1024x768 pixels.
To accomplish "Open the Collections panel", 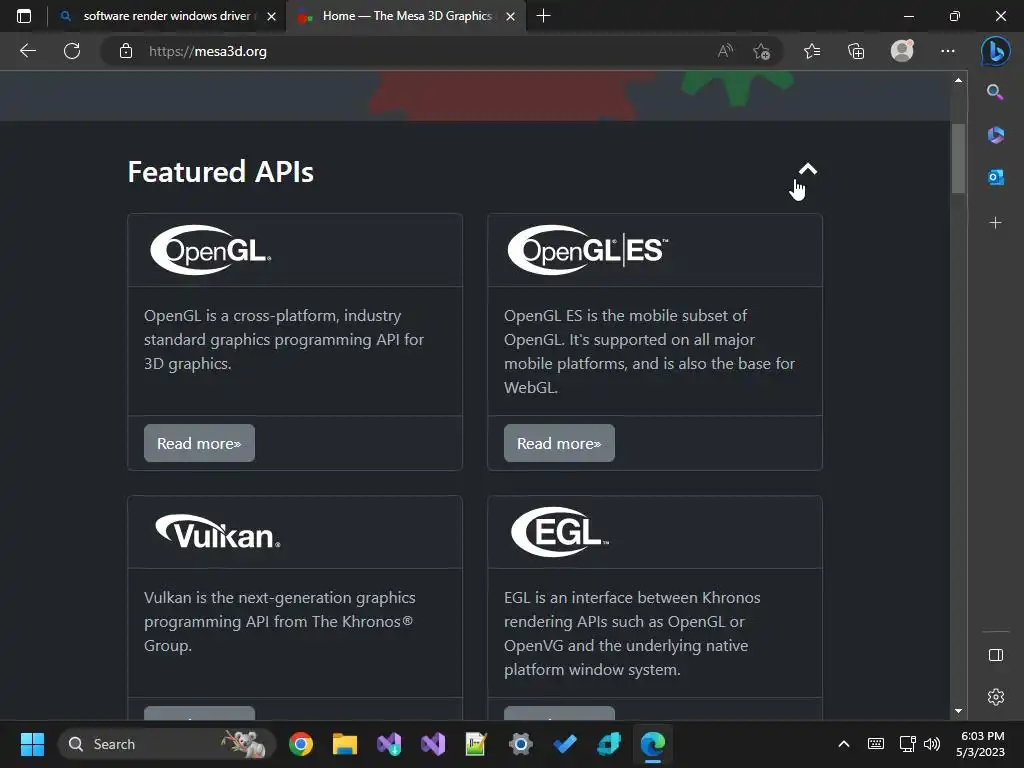I will click(x=856, y=51).
